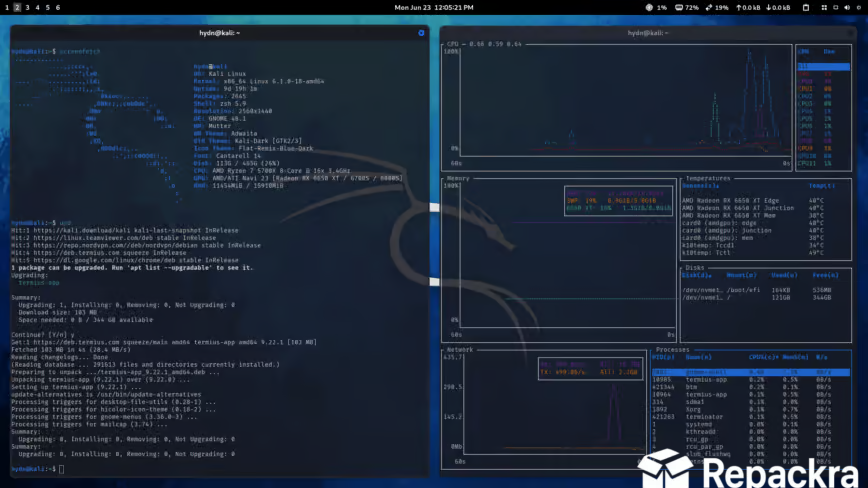Focus the right terminal title hydn@kali
This screenshot has width=868, height=488.
coord(648,33)
